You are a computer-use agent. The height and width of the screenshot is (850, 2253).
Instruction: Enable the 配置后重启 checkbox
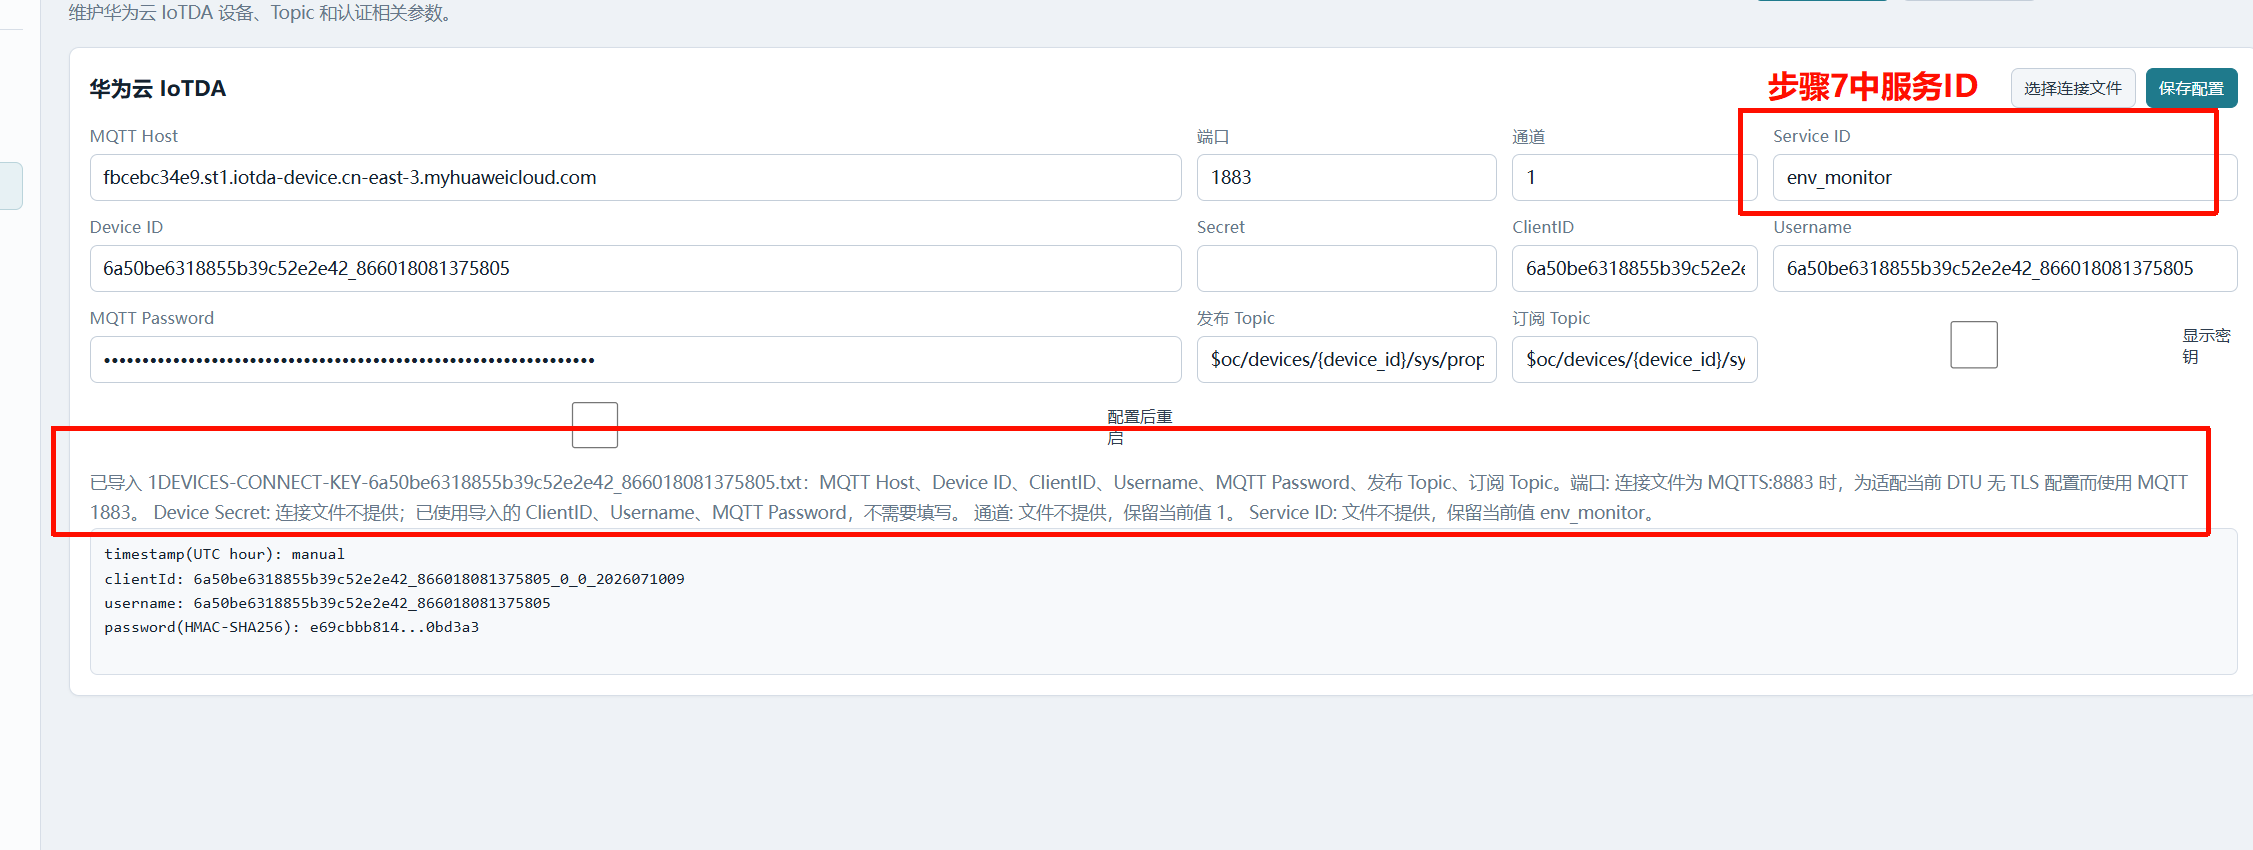click(x=595, y=425)
